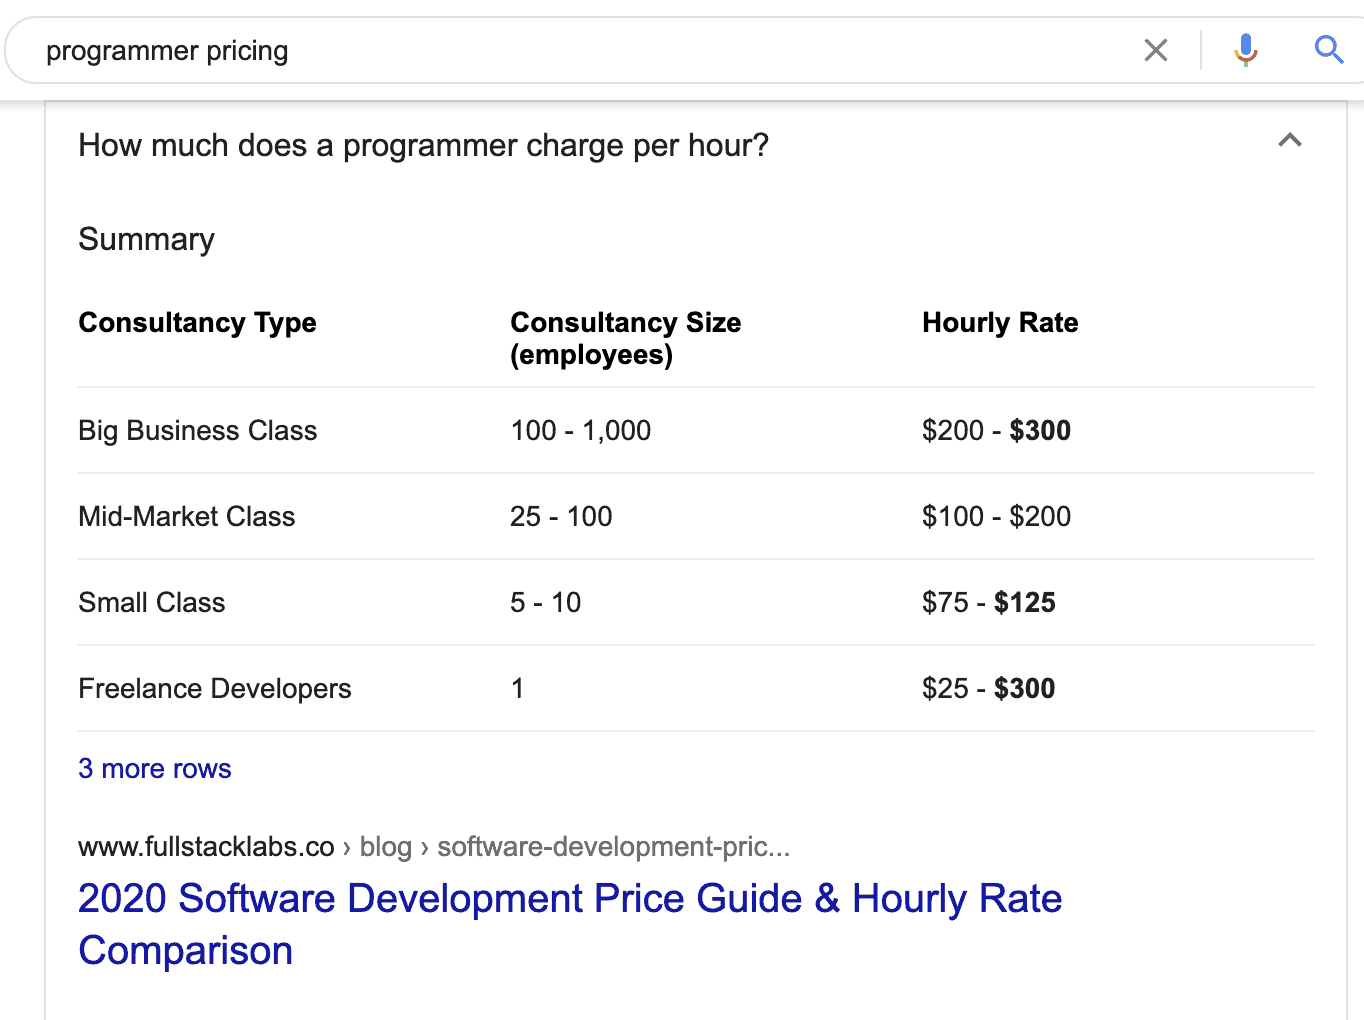
Task: Clear the search query with the X icon
Action: coord(1156,49)
